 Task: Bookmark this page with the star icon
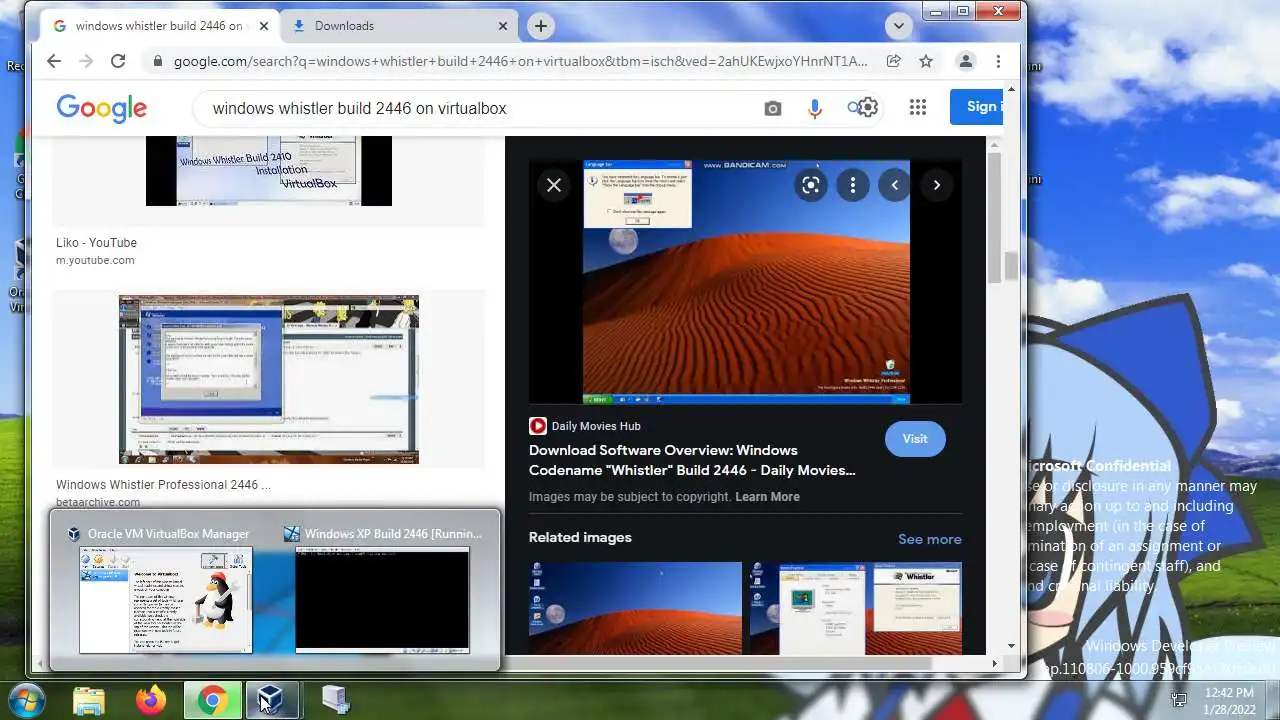pyautogui.click(x=926, y=61)
